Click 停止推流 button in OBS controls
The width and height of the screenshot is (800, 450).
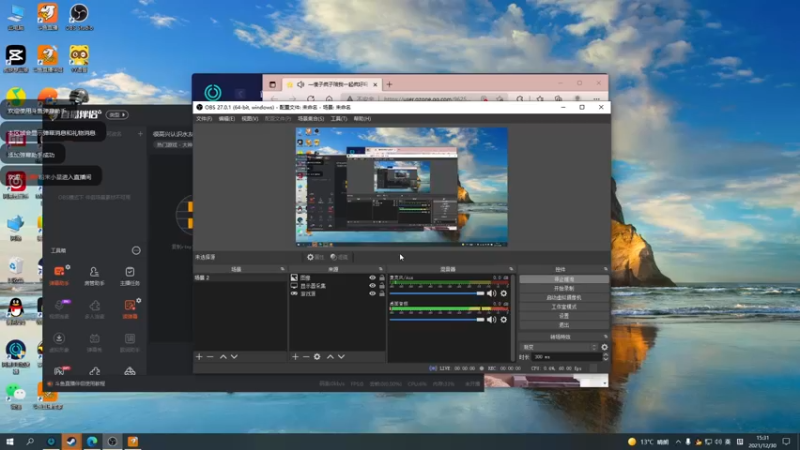coord(564,280)
